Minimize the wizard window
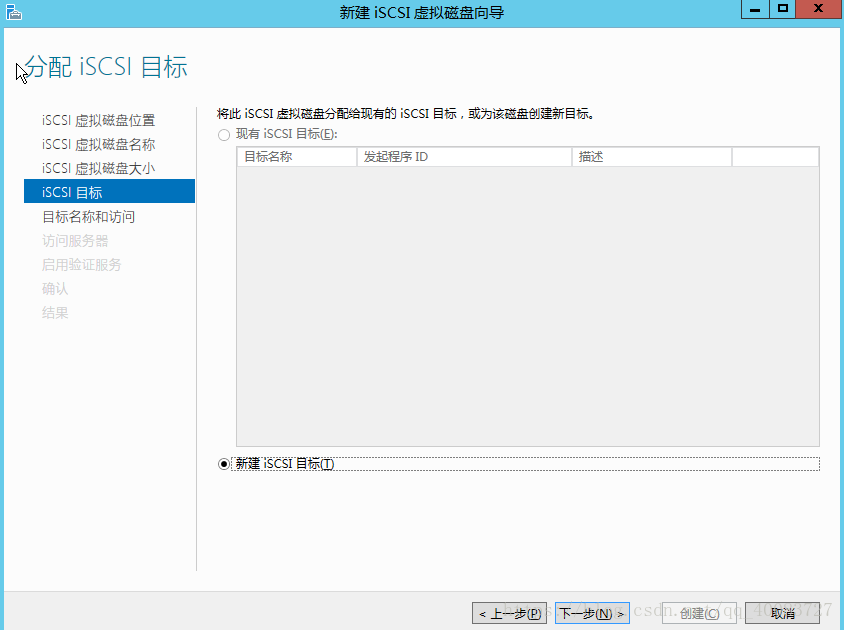 (x=755, y=9)
